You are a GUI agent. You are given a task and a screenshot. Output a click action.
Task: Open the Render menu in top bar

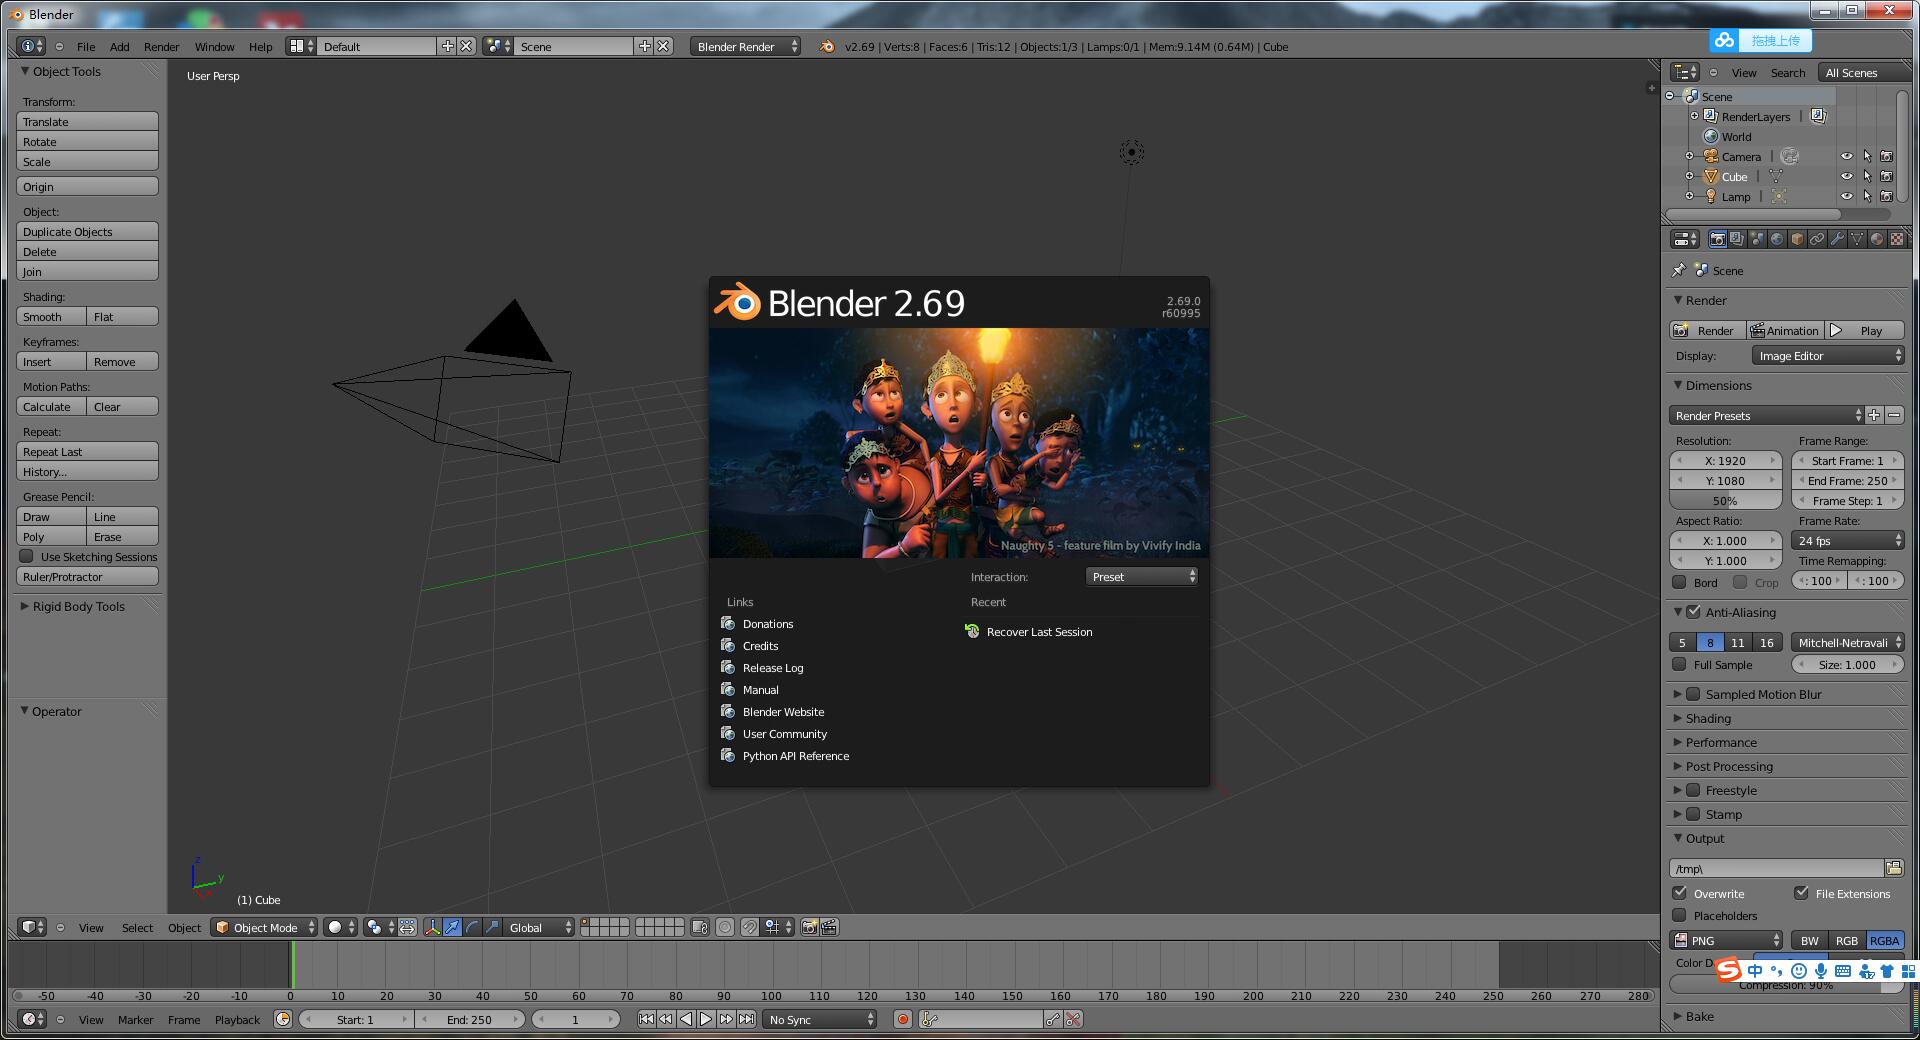tap(161, 47)
